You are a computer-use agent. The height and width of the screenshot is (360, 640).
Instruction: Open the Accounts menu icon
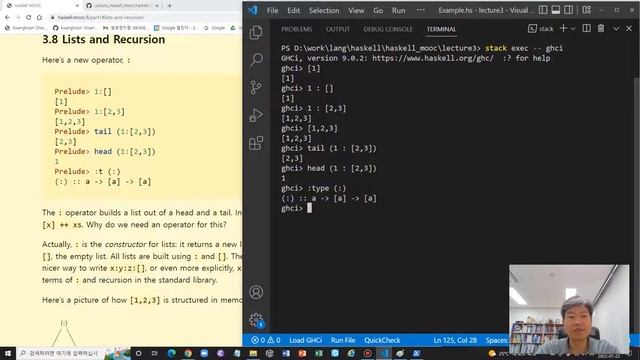256,292
